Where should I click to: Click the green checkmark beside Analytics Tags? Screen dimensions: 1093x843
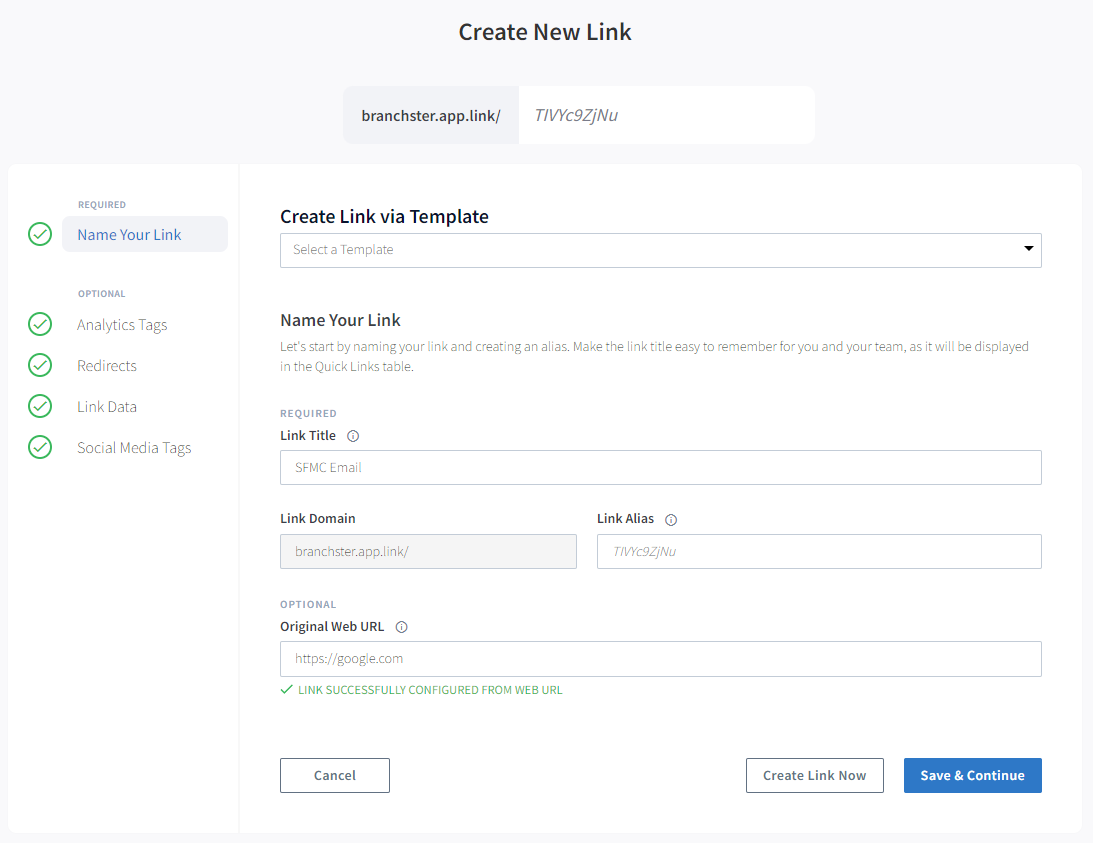(x=40, y=324)
